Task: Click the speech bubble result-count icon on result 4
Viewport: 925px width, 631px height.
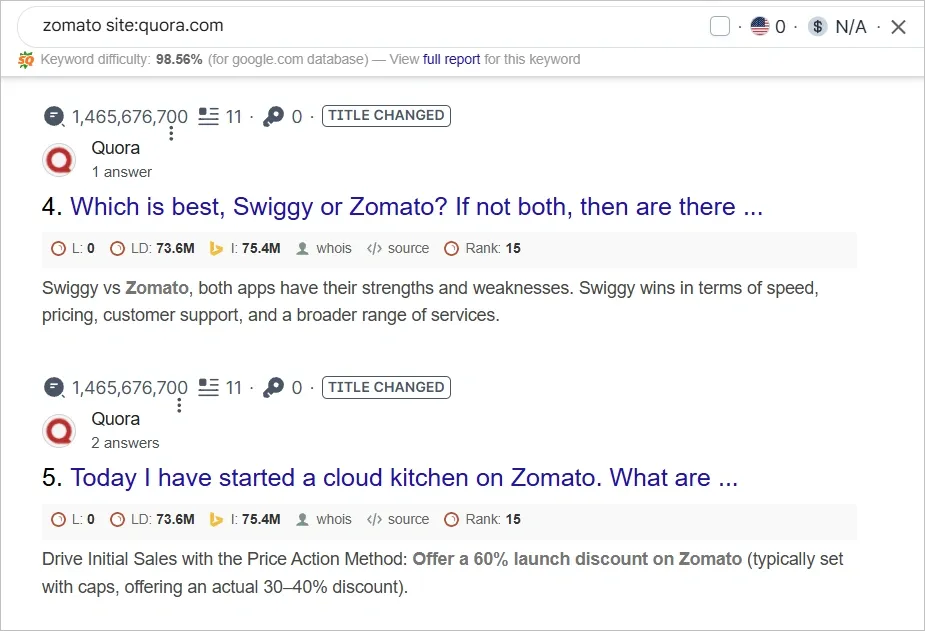Action: coord(53,116)
